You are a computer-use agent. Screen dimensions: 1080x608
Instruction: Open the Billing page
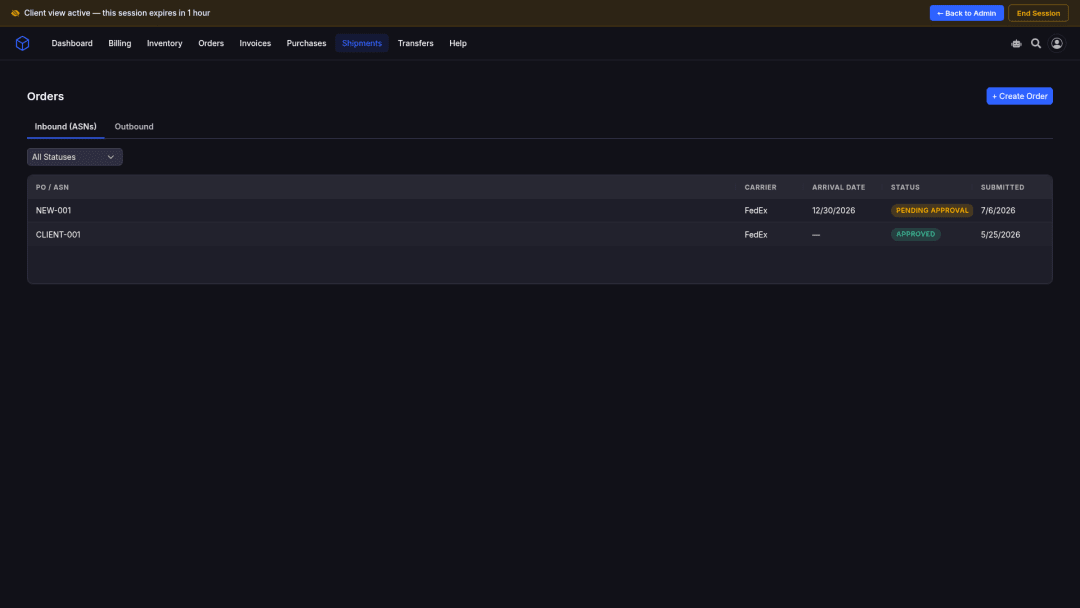(x=119, y=43)
